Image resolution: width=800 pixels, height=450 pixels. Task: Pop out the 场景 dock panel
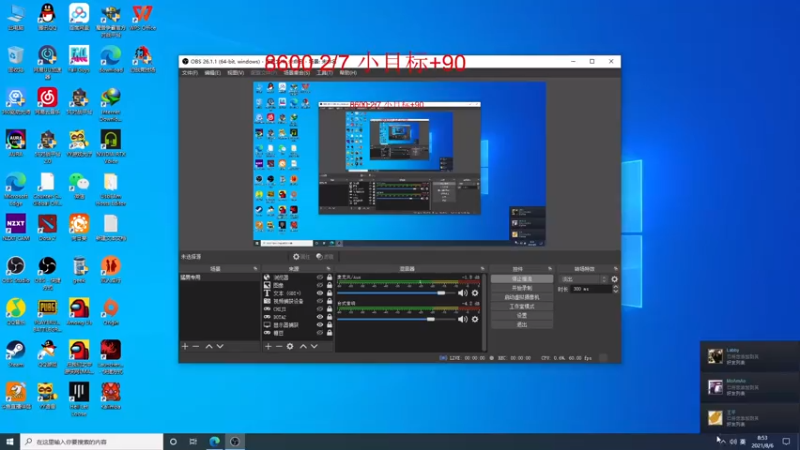(x=255, y=269)
